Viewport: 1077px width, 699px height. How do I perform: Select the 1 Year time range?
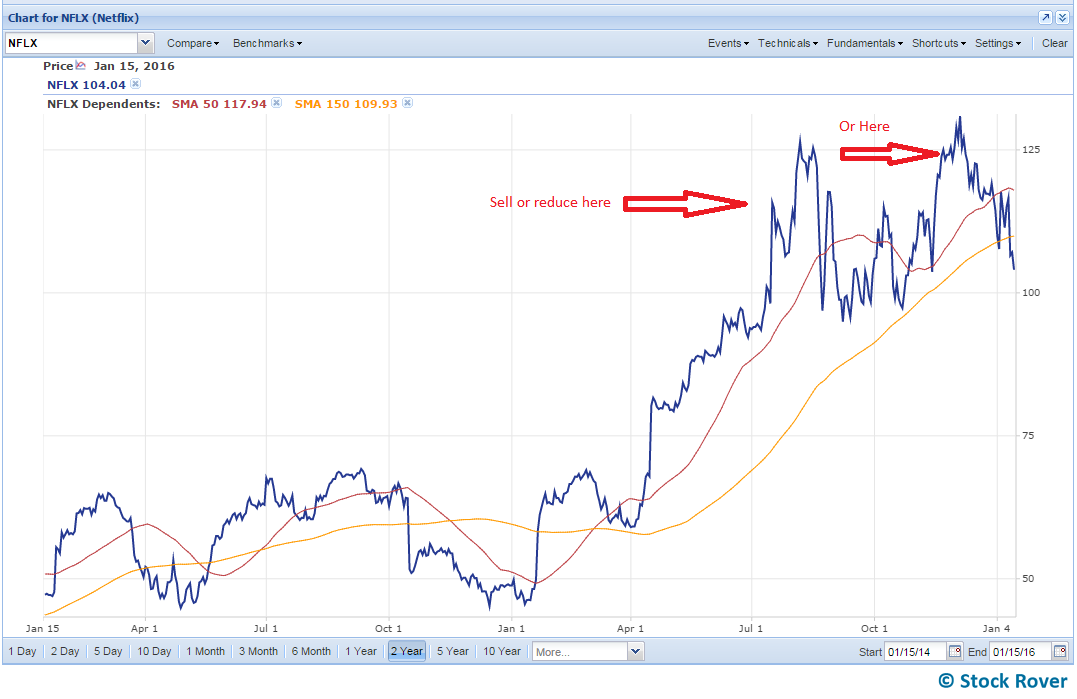point(361,651)
